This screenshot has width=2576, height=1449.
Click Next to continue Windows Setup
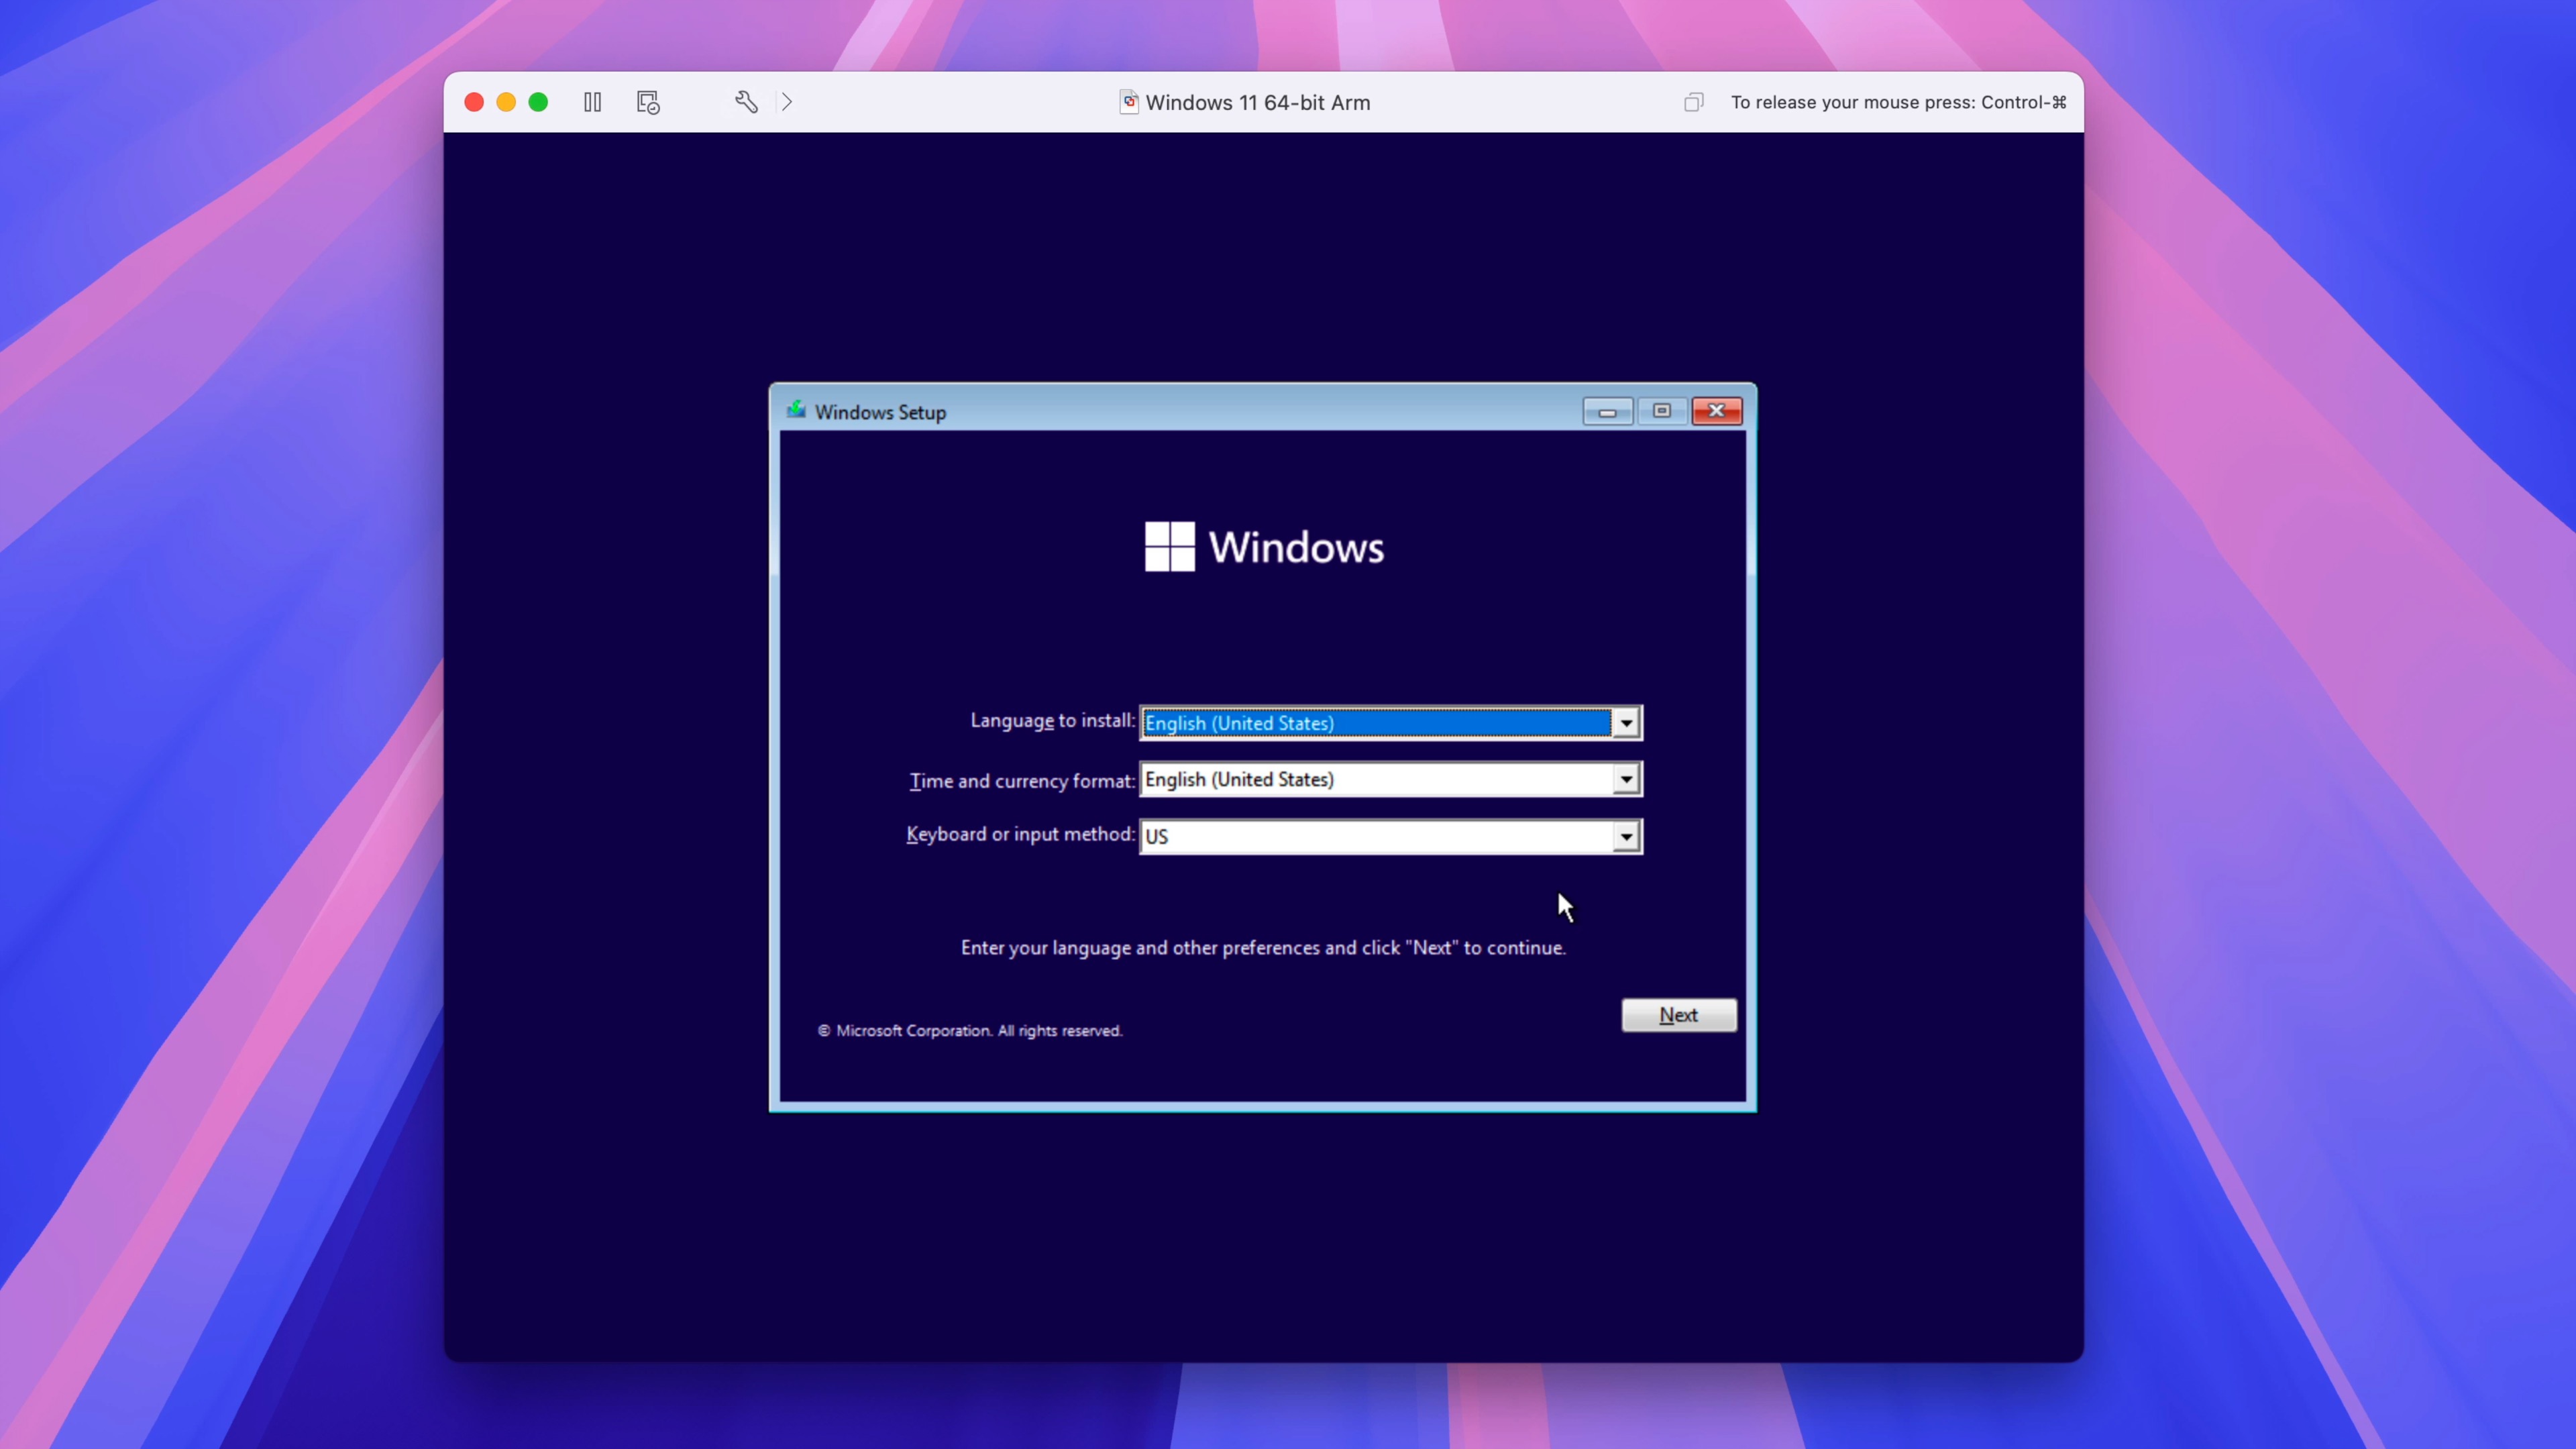[1677, 1014]
